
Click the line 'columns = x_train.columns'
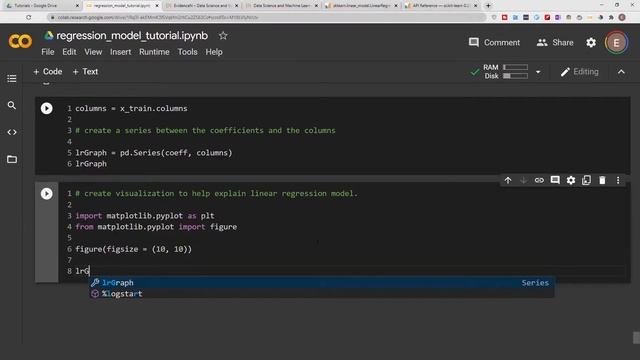click(x=131, y=108)
